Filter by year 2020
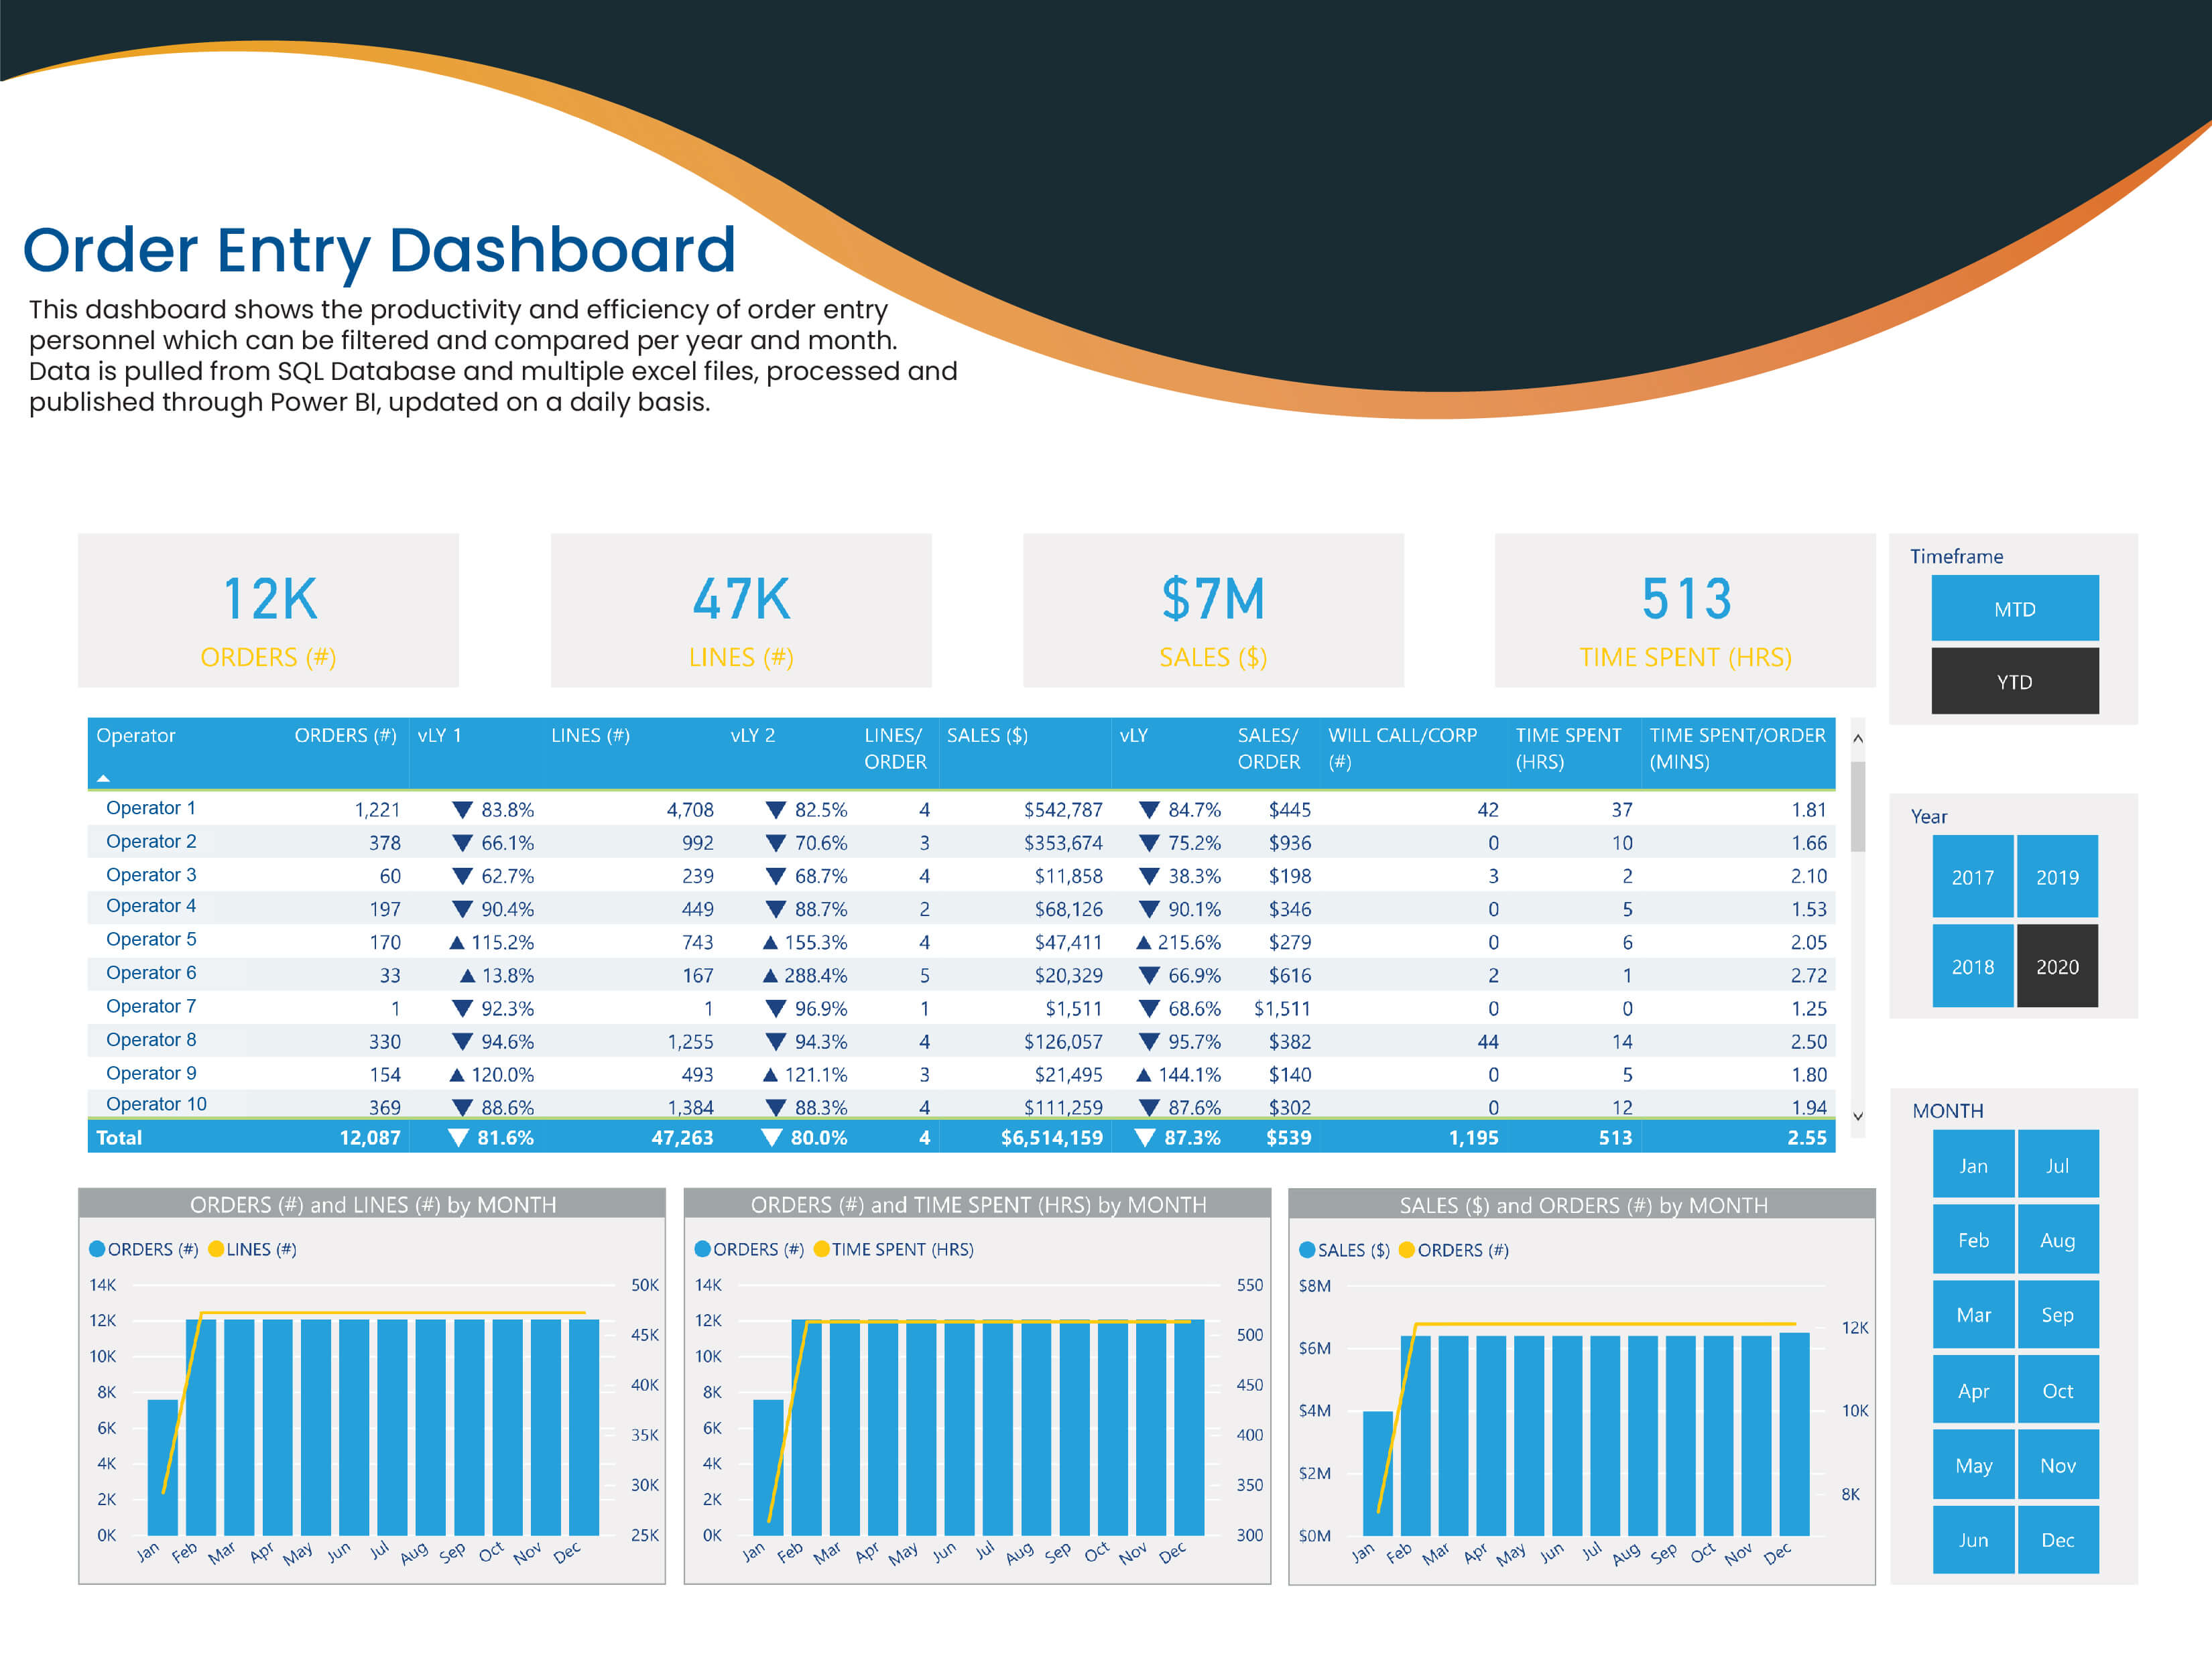 point(2056,966)
